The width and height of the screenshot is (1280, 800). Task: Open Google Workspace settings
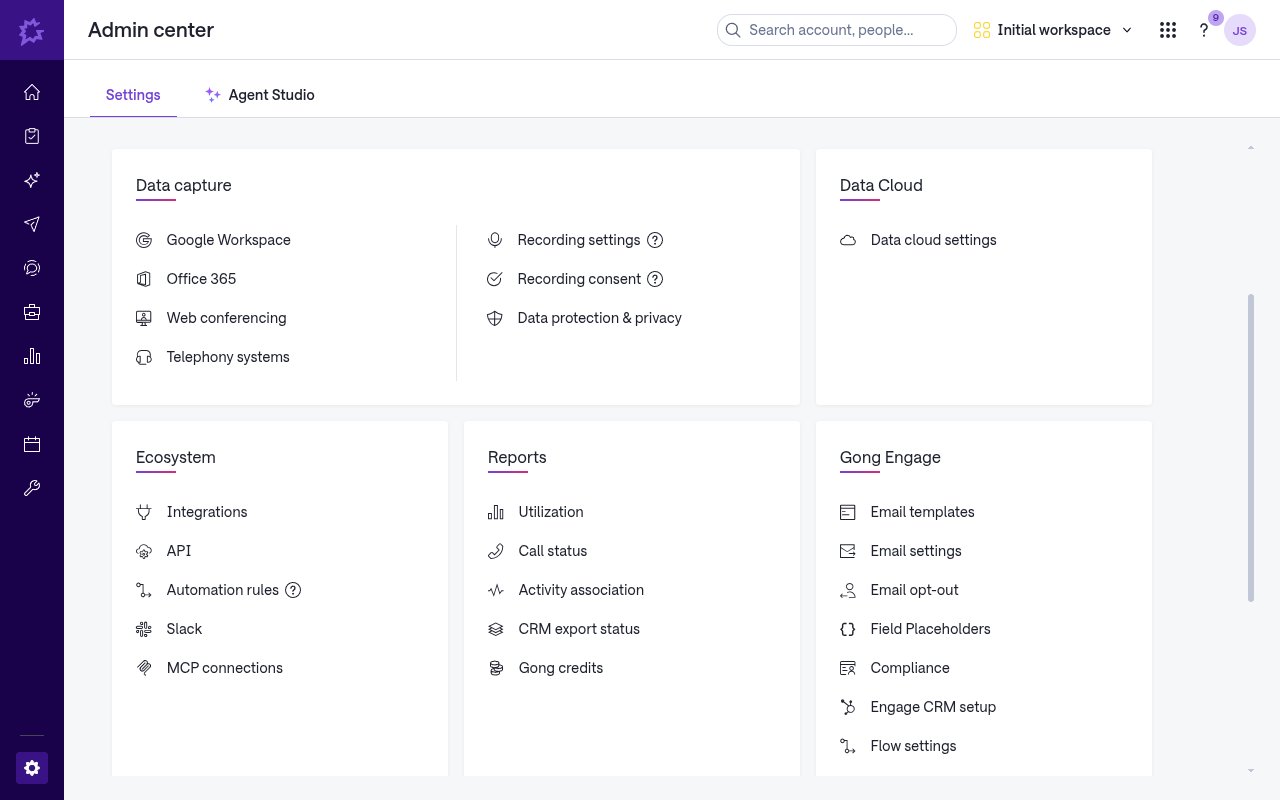[x=229, y=240]
